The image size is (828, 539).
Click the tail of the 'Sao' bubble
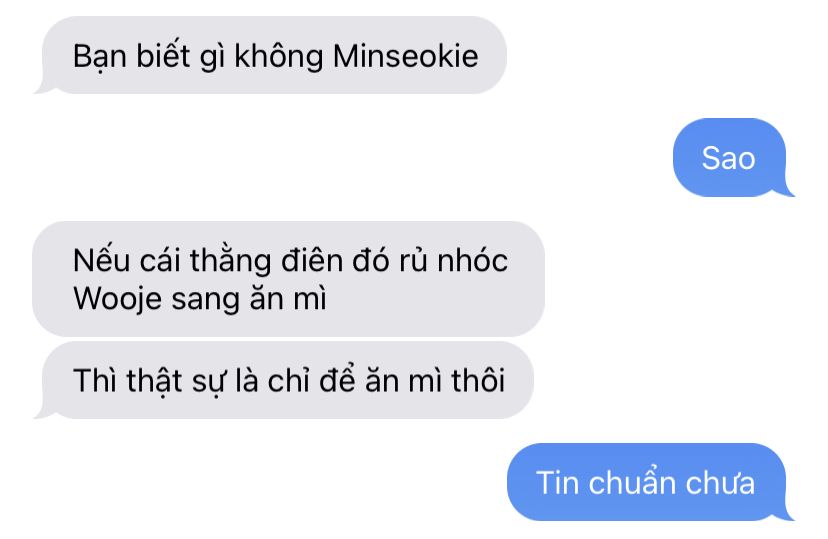[x=787, y=189]
